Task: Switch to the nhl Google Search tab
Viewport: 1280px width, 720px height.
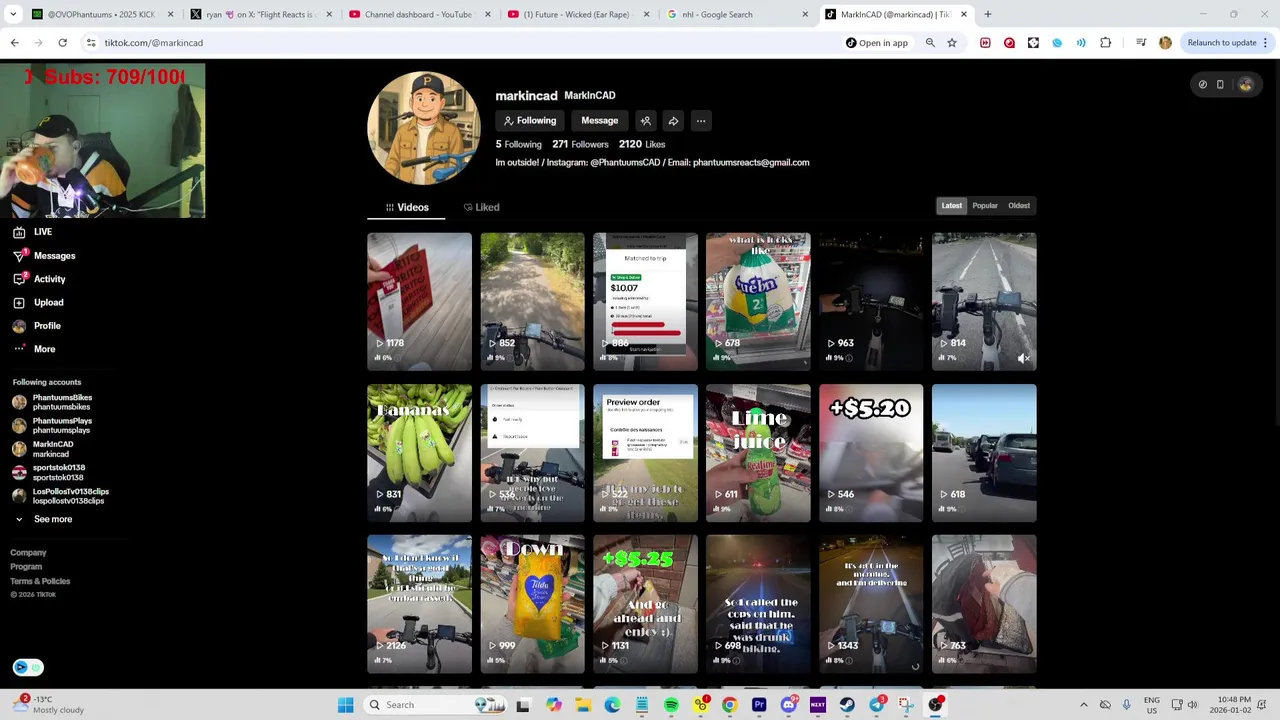Action: (738, 15)
